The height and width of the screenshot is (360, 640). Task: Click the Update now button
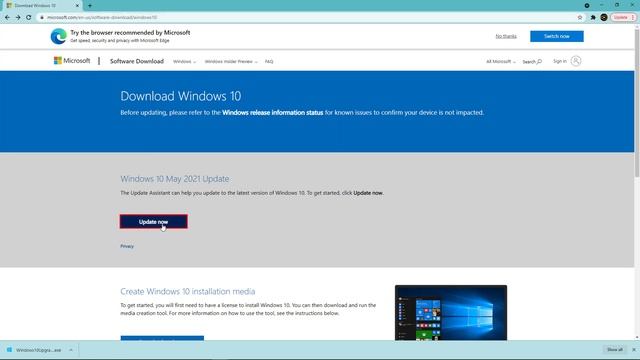(x=154, y=222)
